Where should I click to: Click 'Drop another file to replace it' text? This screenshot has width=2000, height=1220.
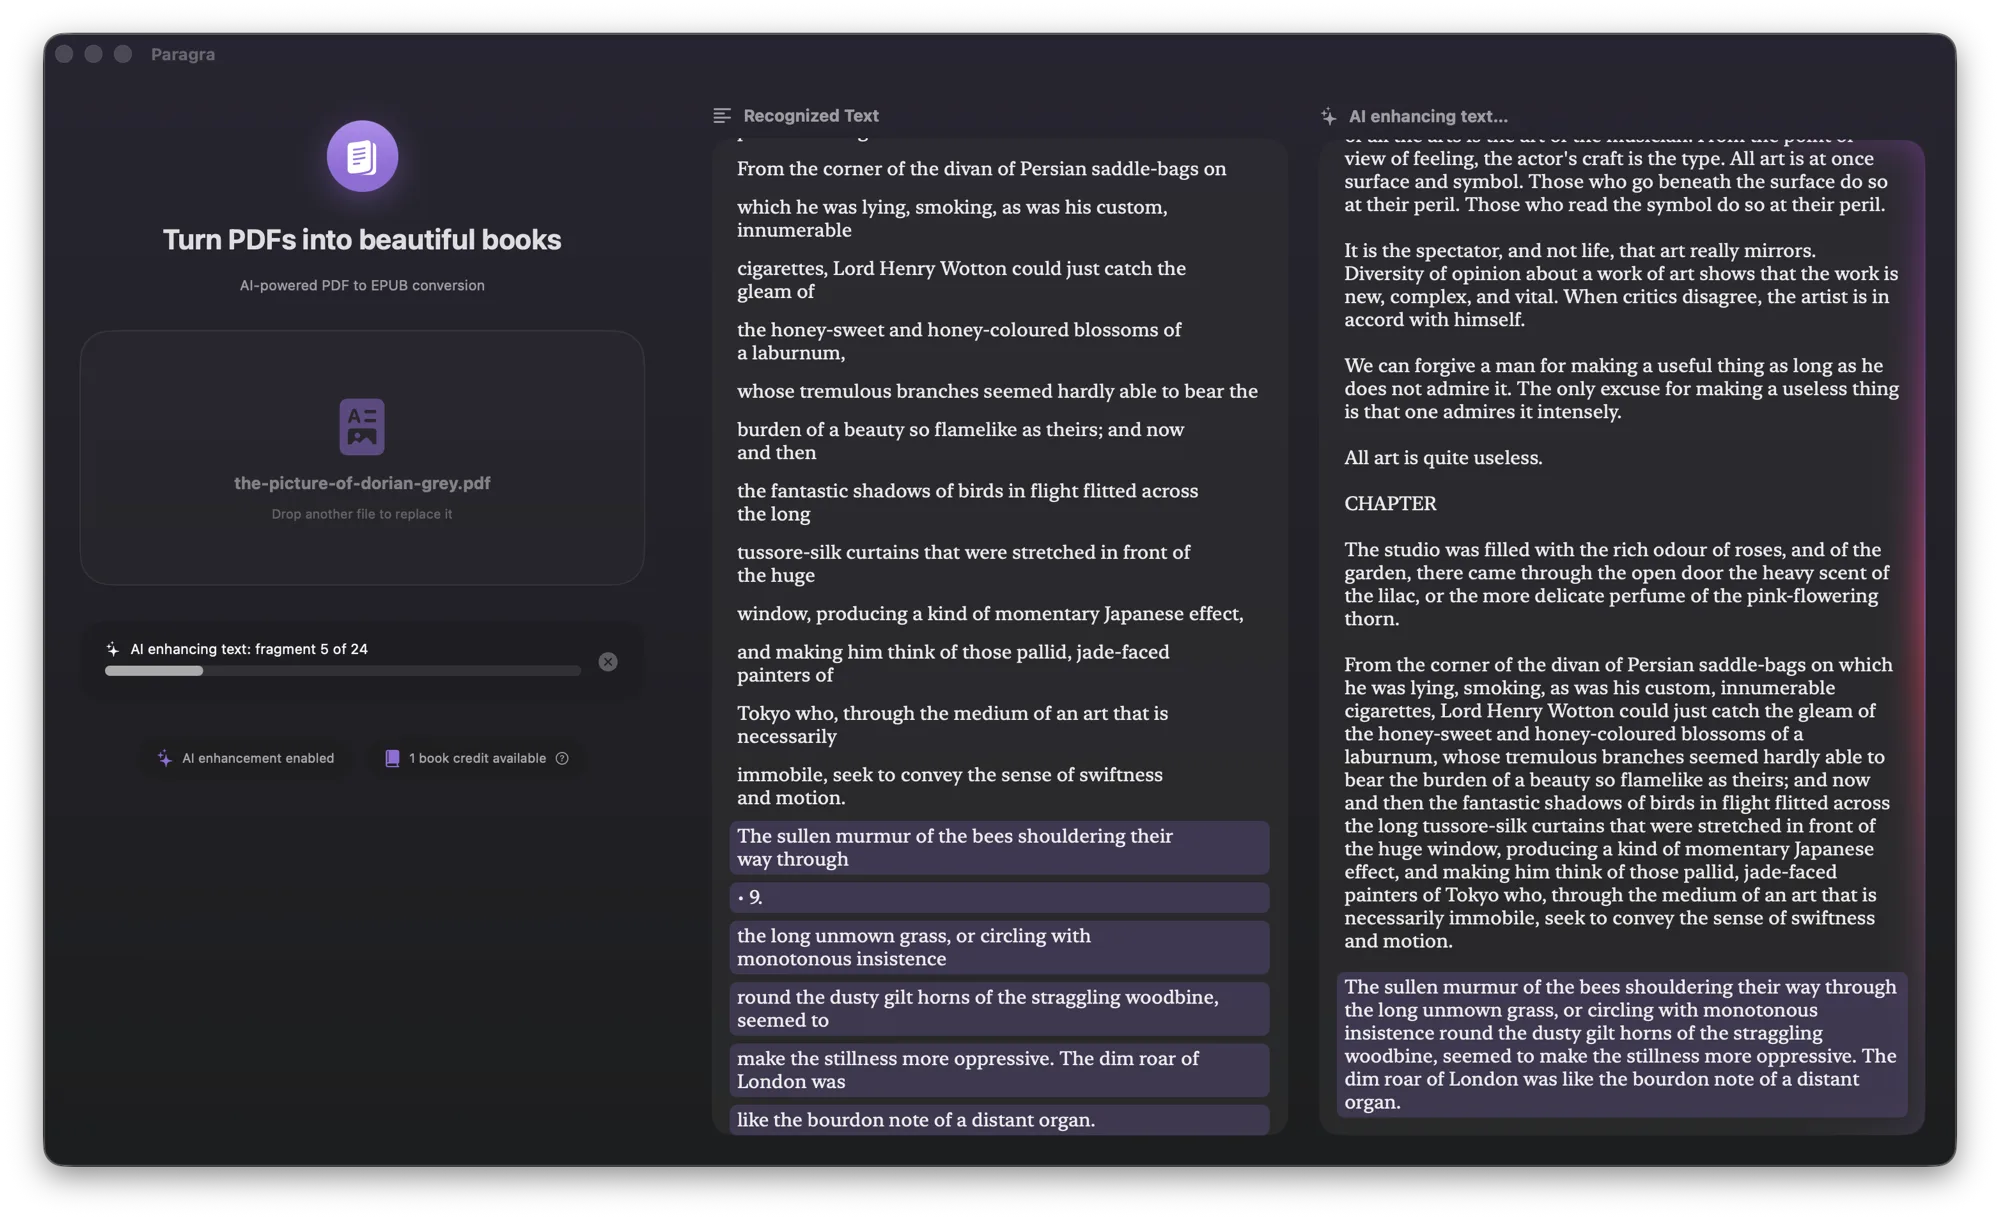click(x=362, y=514)
